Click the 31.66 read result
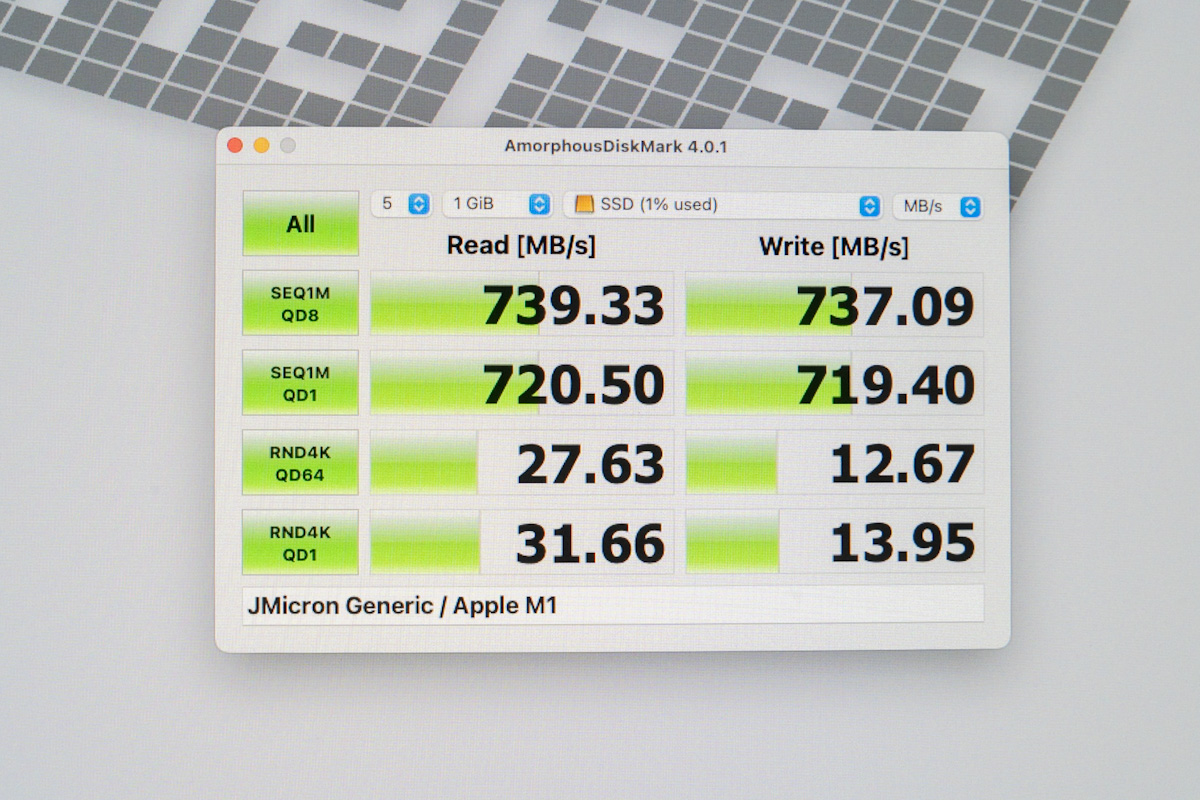The width and height of the screenshot is (1200, 800). [522, 542]
